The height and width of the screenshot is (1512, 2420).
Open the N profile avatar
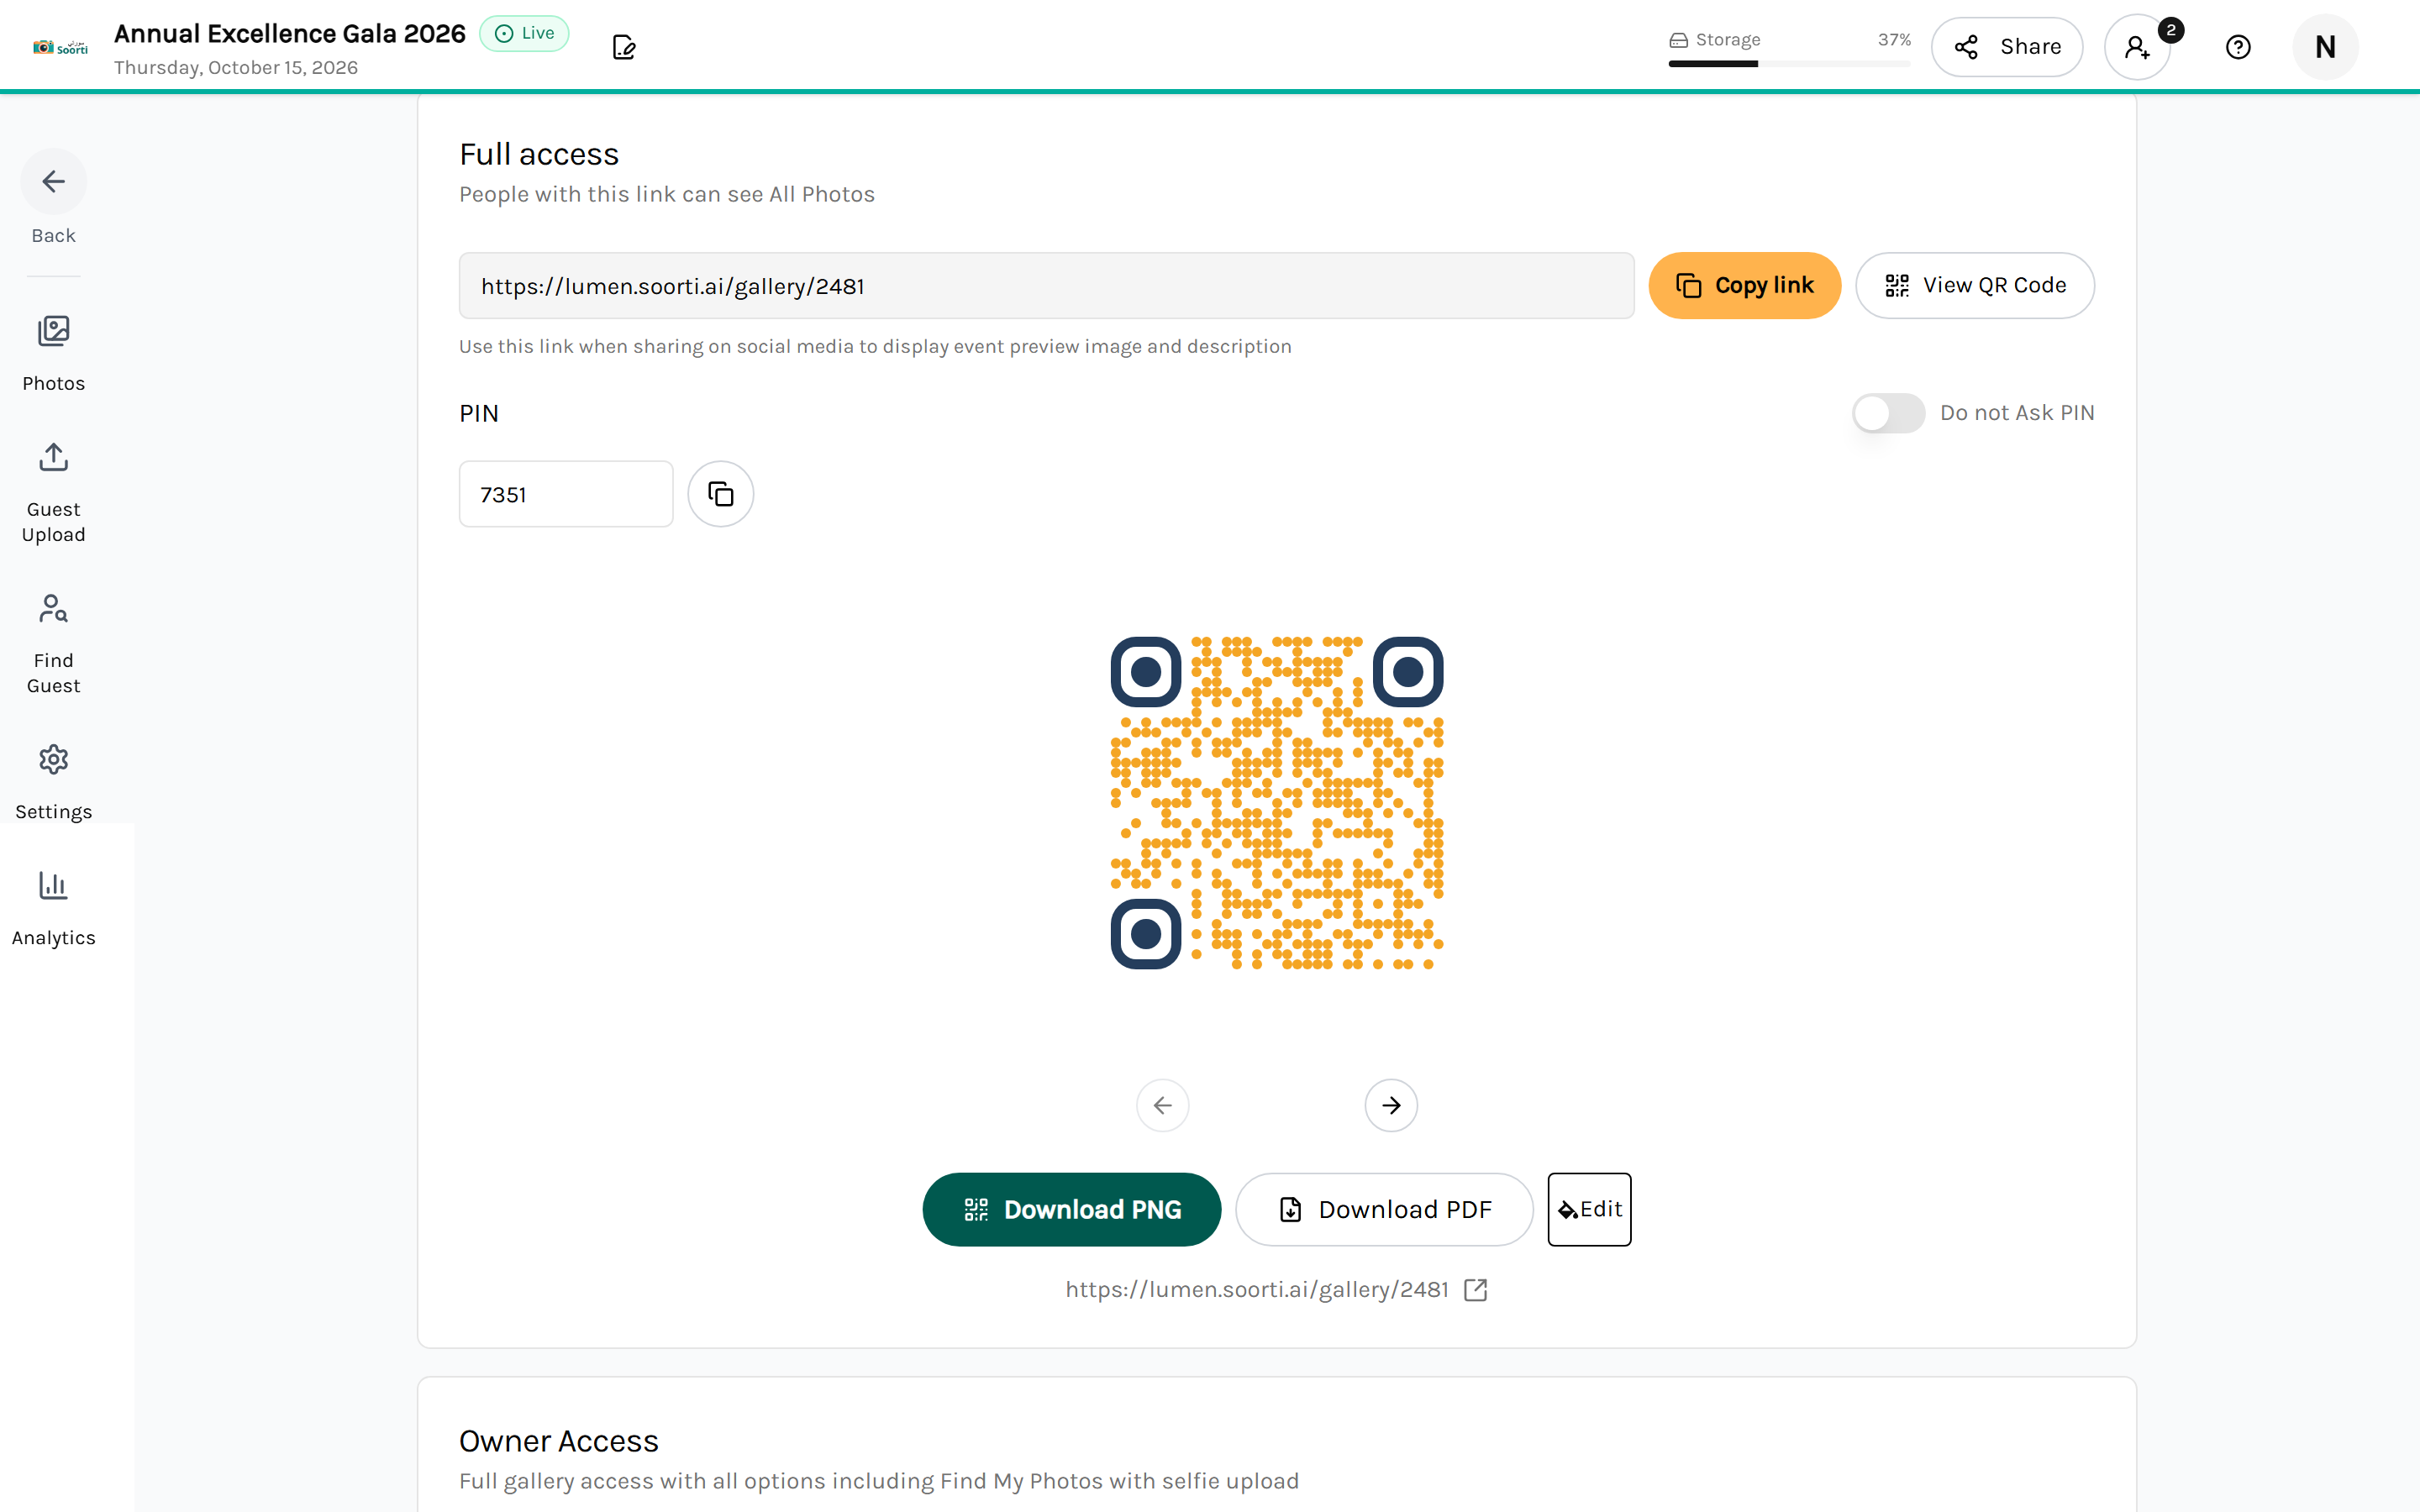(2325, 47)
